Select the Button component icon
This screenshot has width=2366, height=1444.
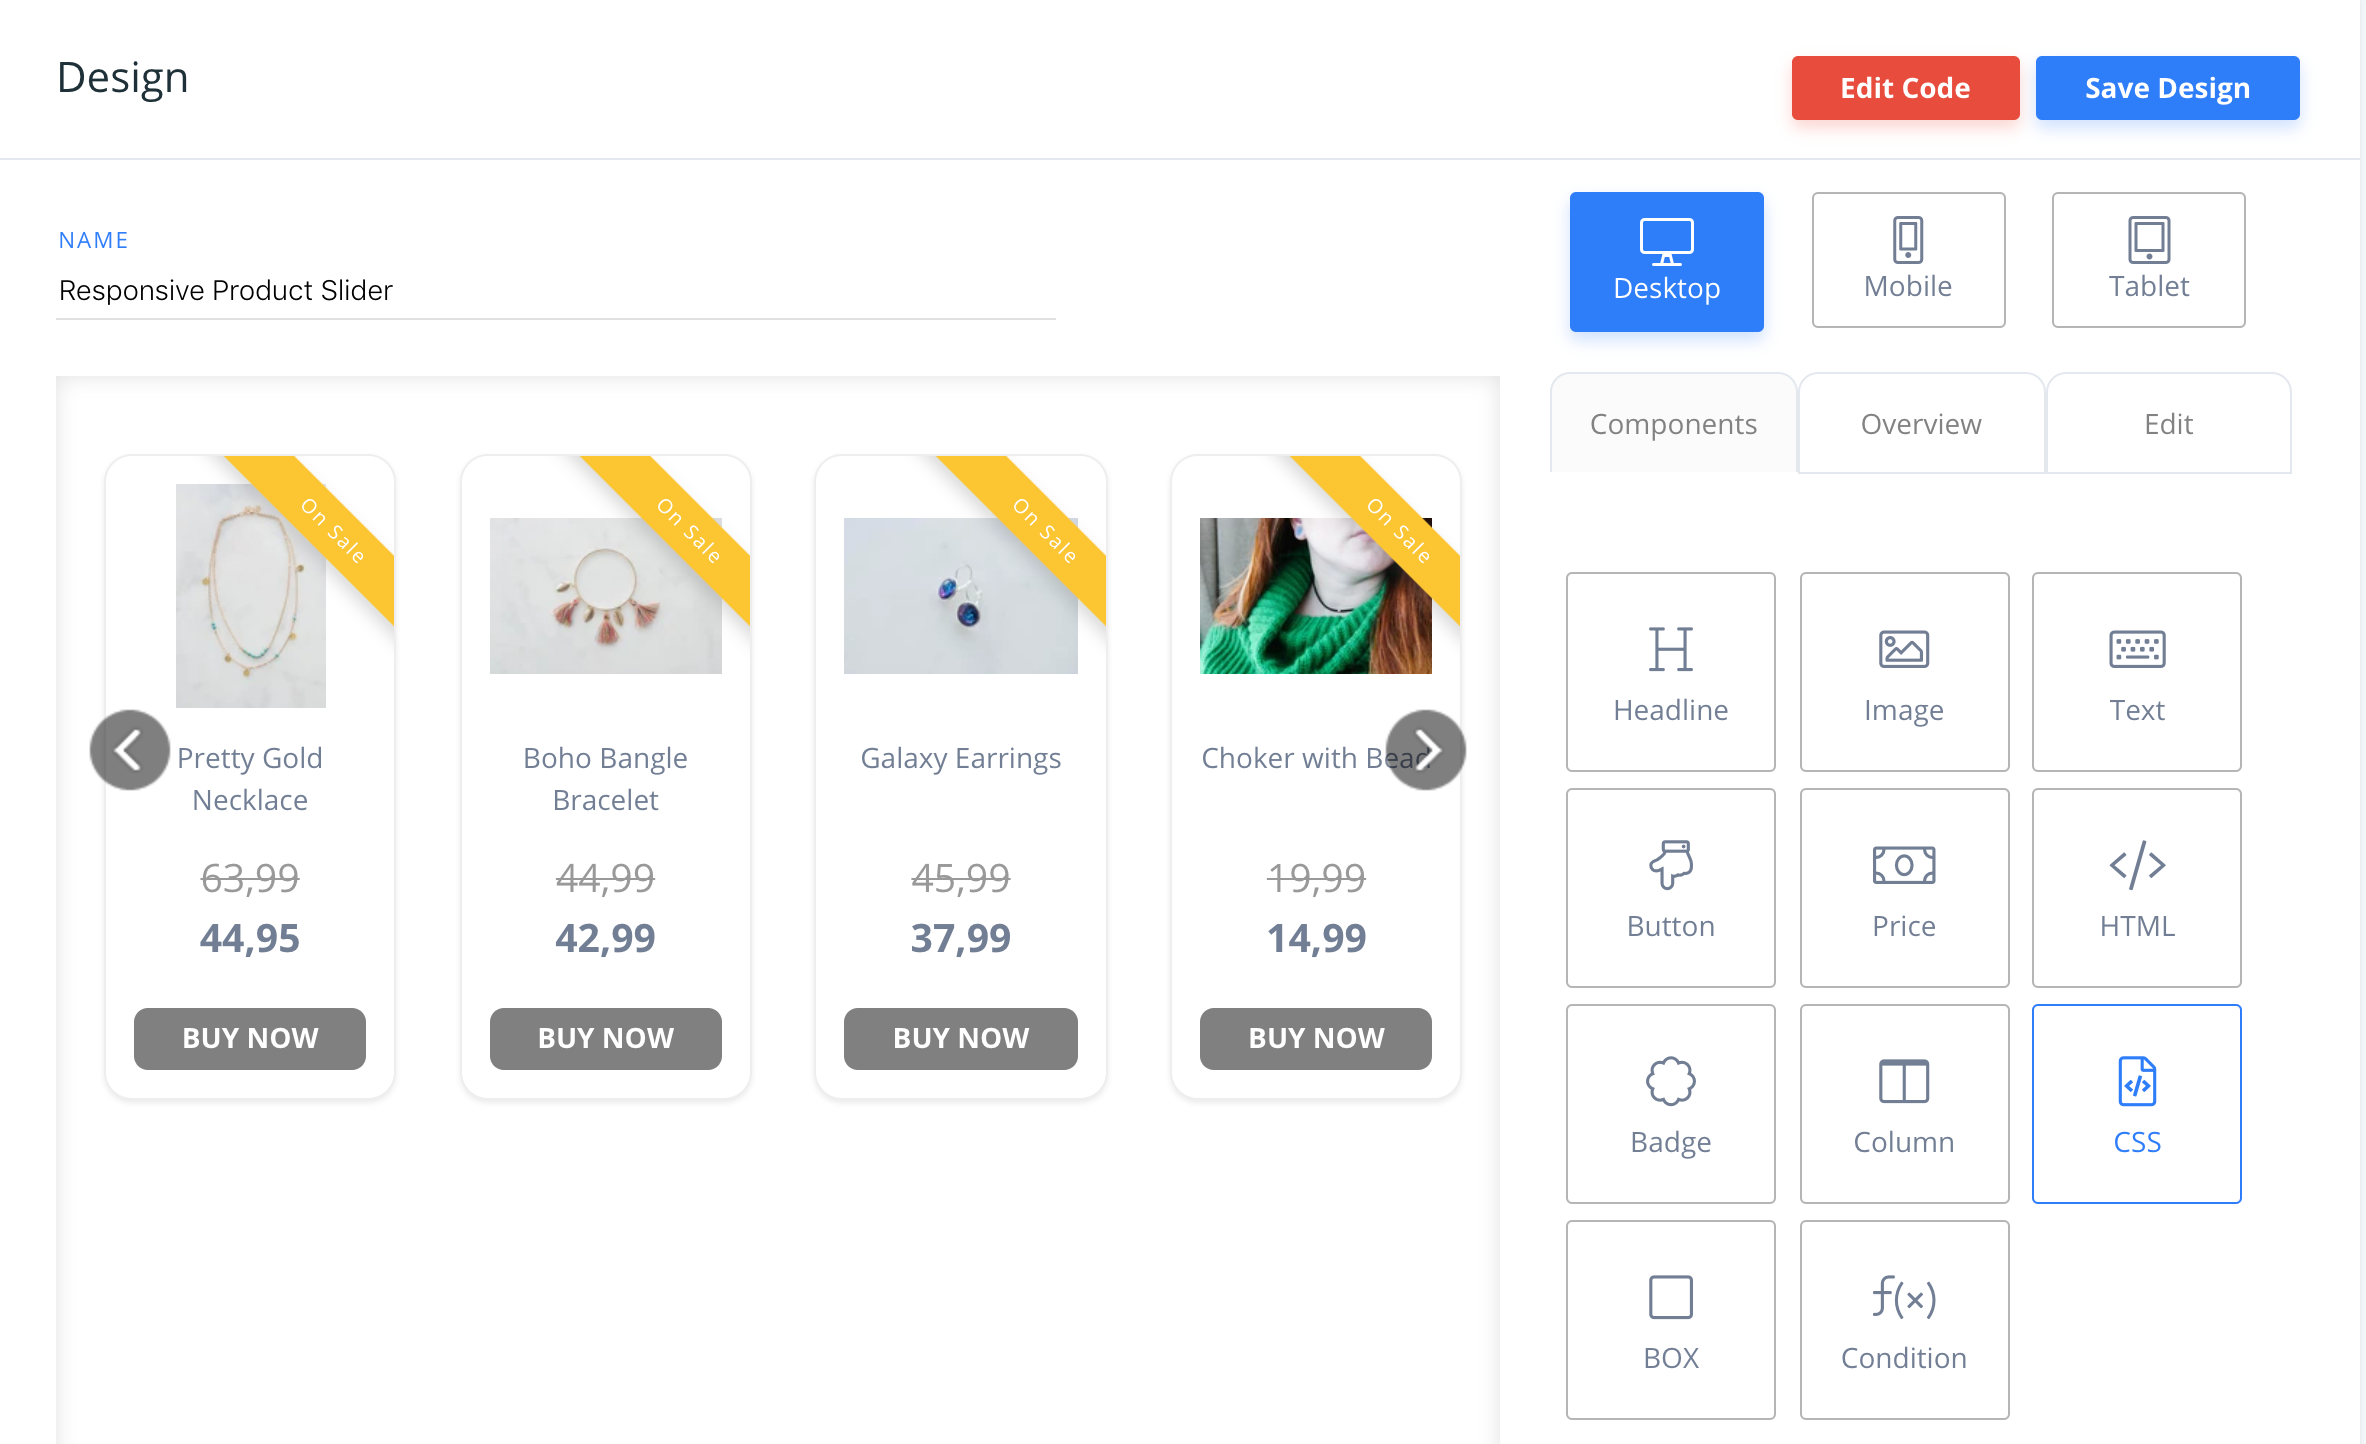click(x=1670, y=888)
